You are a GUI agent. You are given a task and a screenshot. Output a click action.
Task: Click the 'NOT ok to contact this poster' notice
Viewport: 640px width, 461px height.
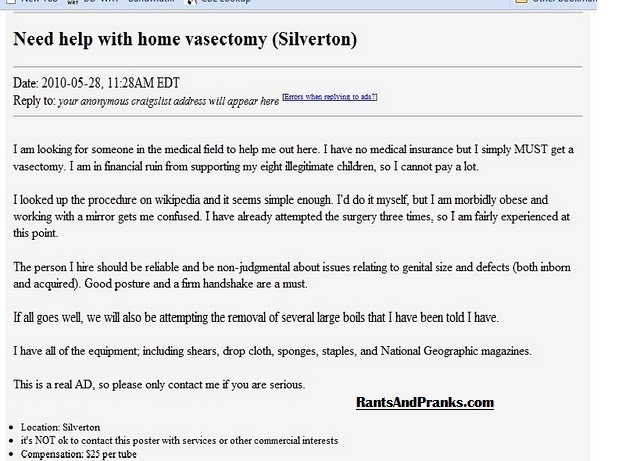point(179,440)
